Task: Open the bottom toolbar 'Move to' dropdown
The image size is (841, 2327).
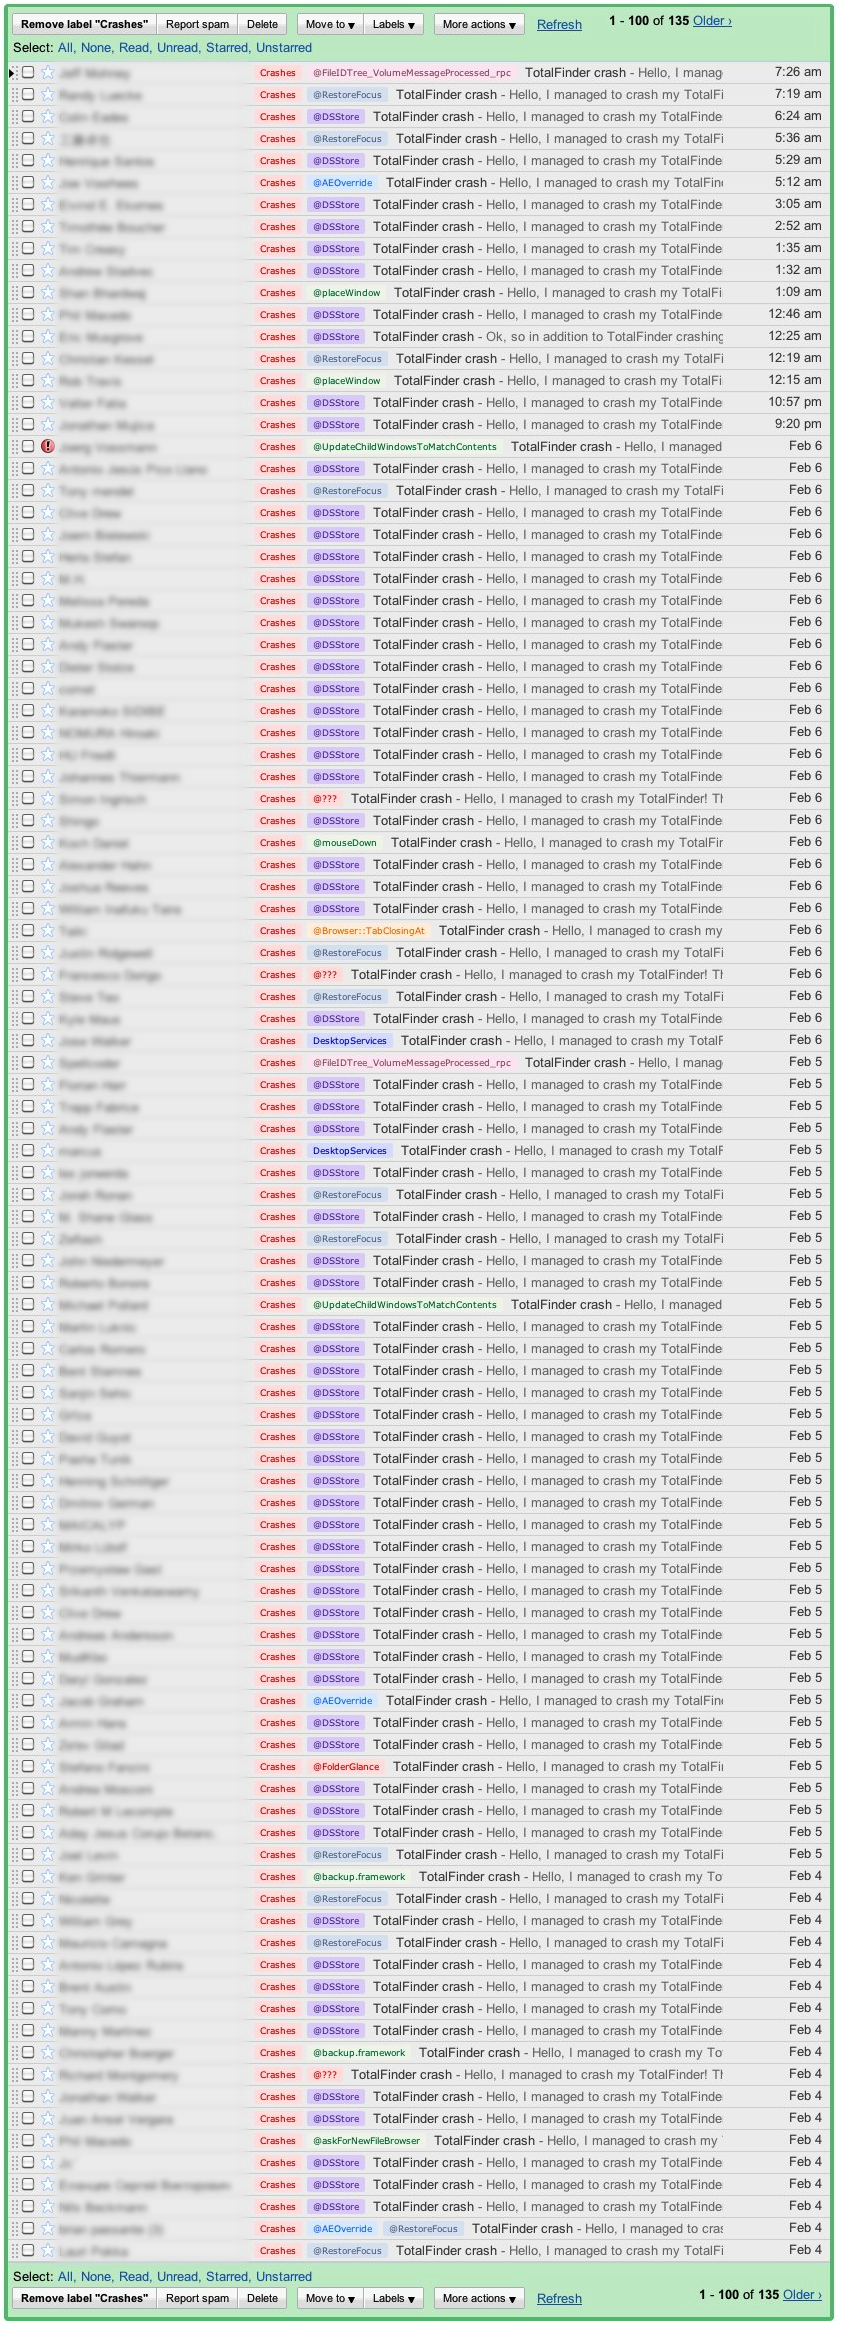Action: click(x=330, y=2298)
